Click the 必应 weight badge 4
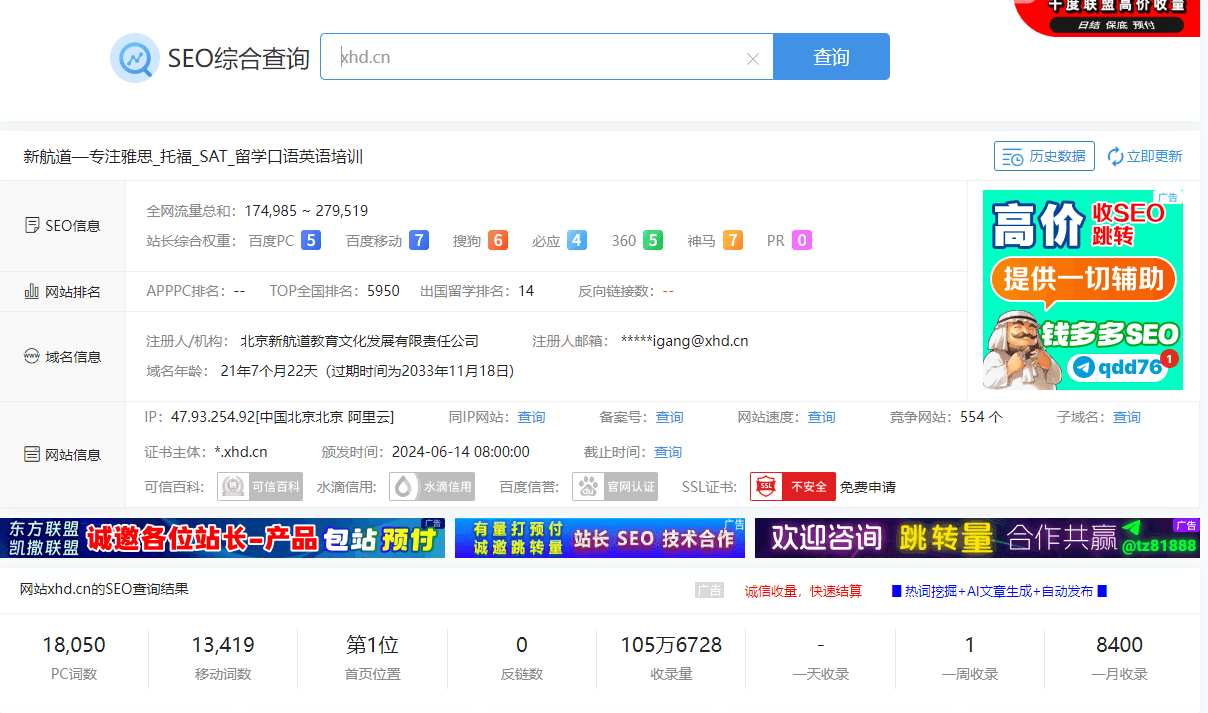This screenshot has width=1208, height=713. (576, 240)
